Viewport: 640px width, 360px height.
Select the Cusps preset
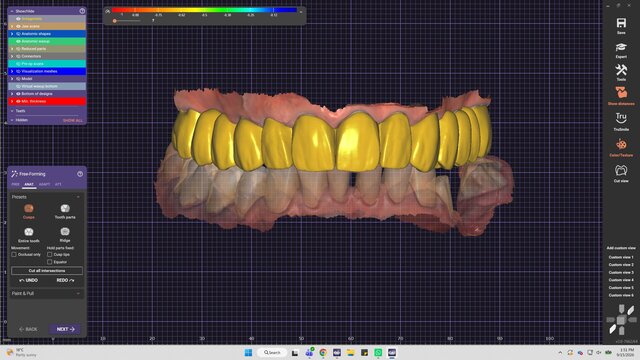tap(29, 211)
